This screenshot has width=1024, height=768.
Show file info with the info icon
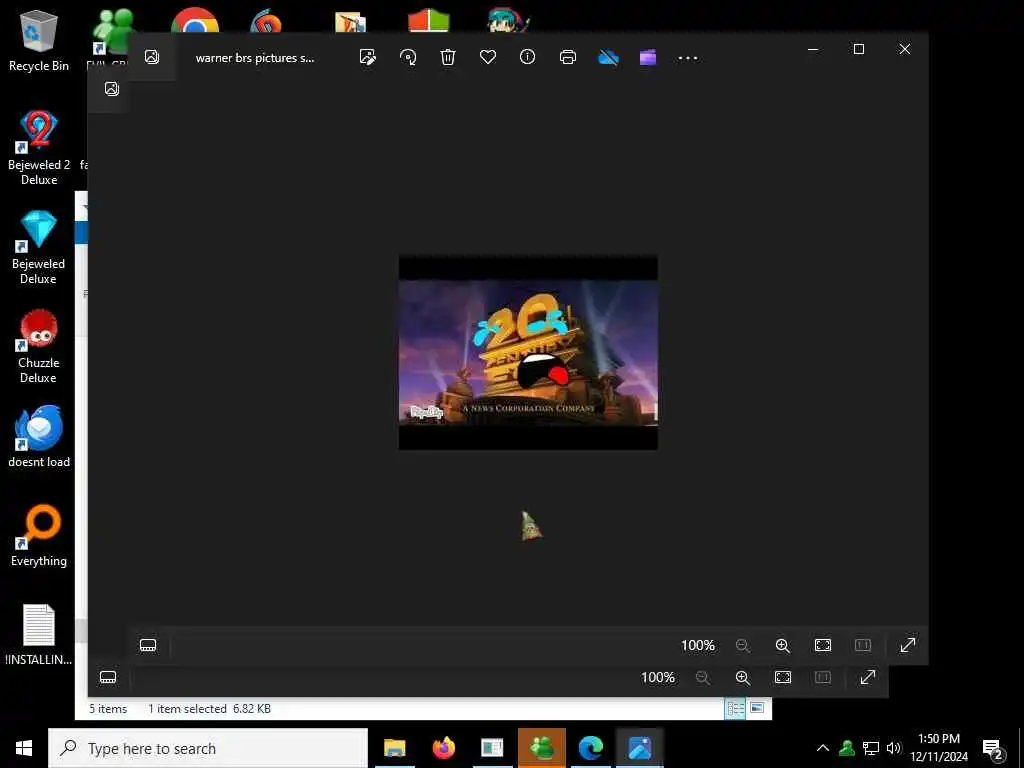tap(528, 57)
